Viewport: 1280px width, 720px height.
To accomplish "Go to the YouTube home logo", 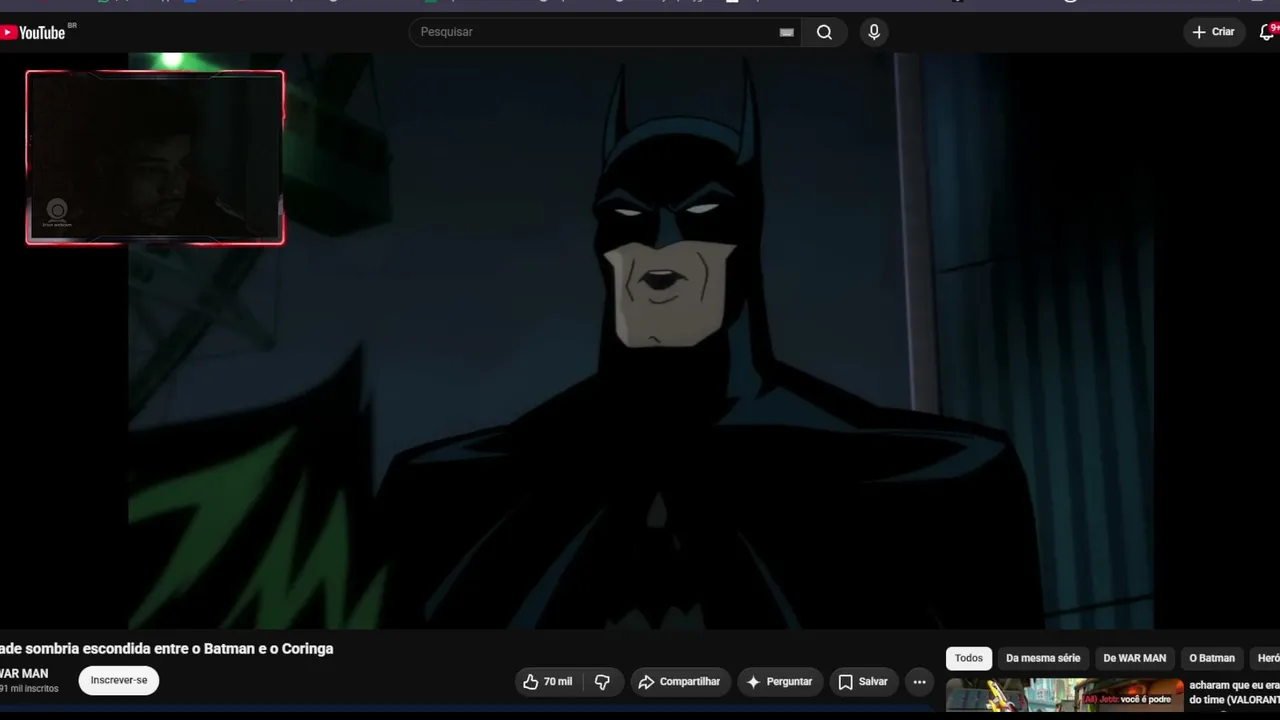I will click(x=34, y=32).
